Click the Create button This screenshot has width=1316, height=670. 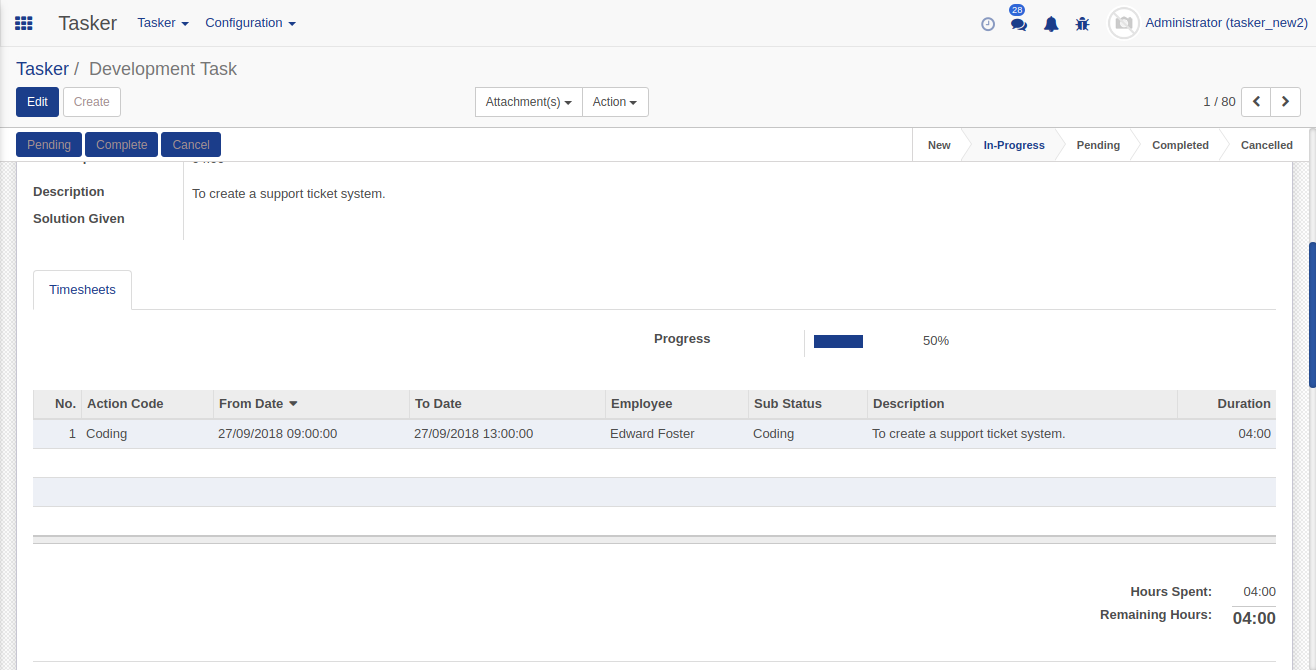pyautogui.click(x=92, y=102)
